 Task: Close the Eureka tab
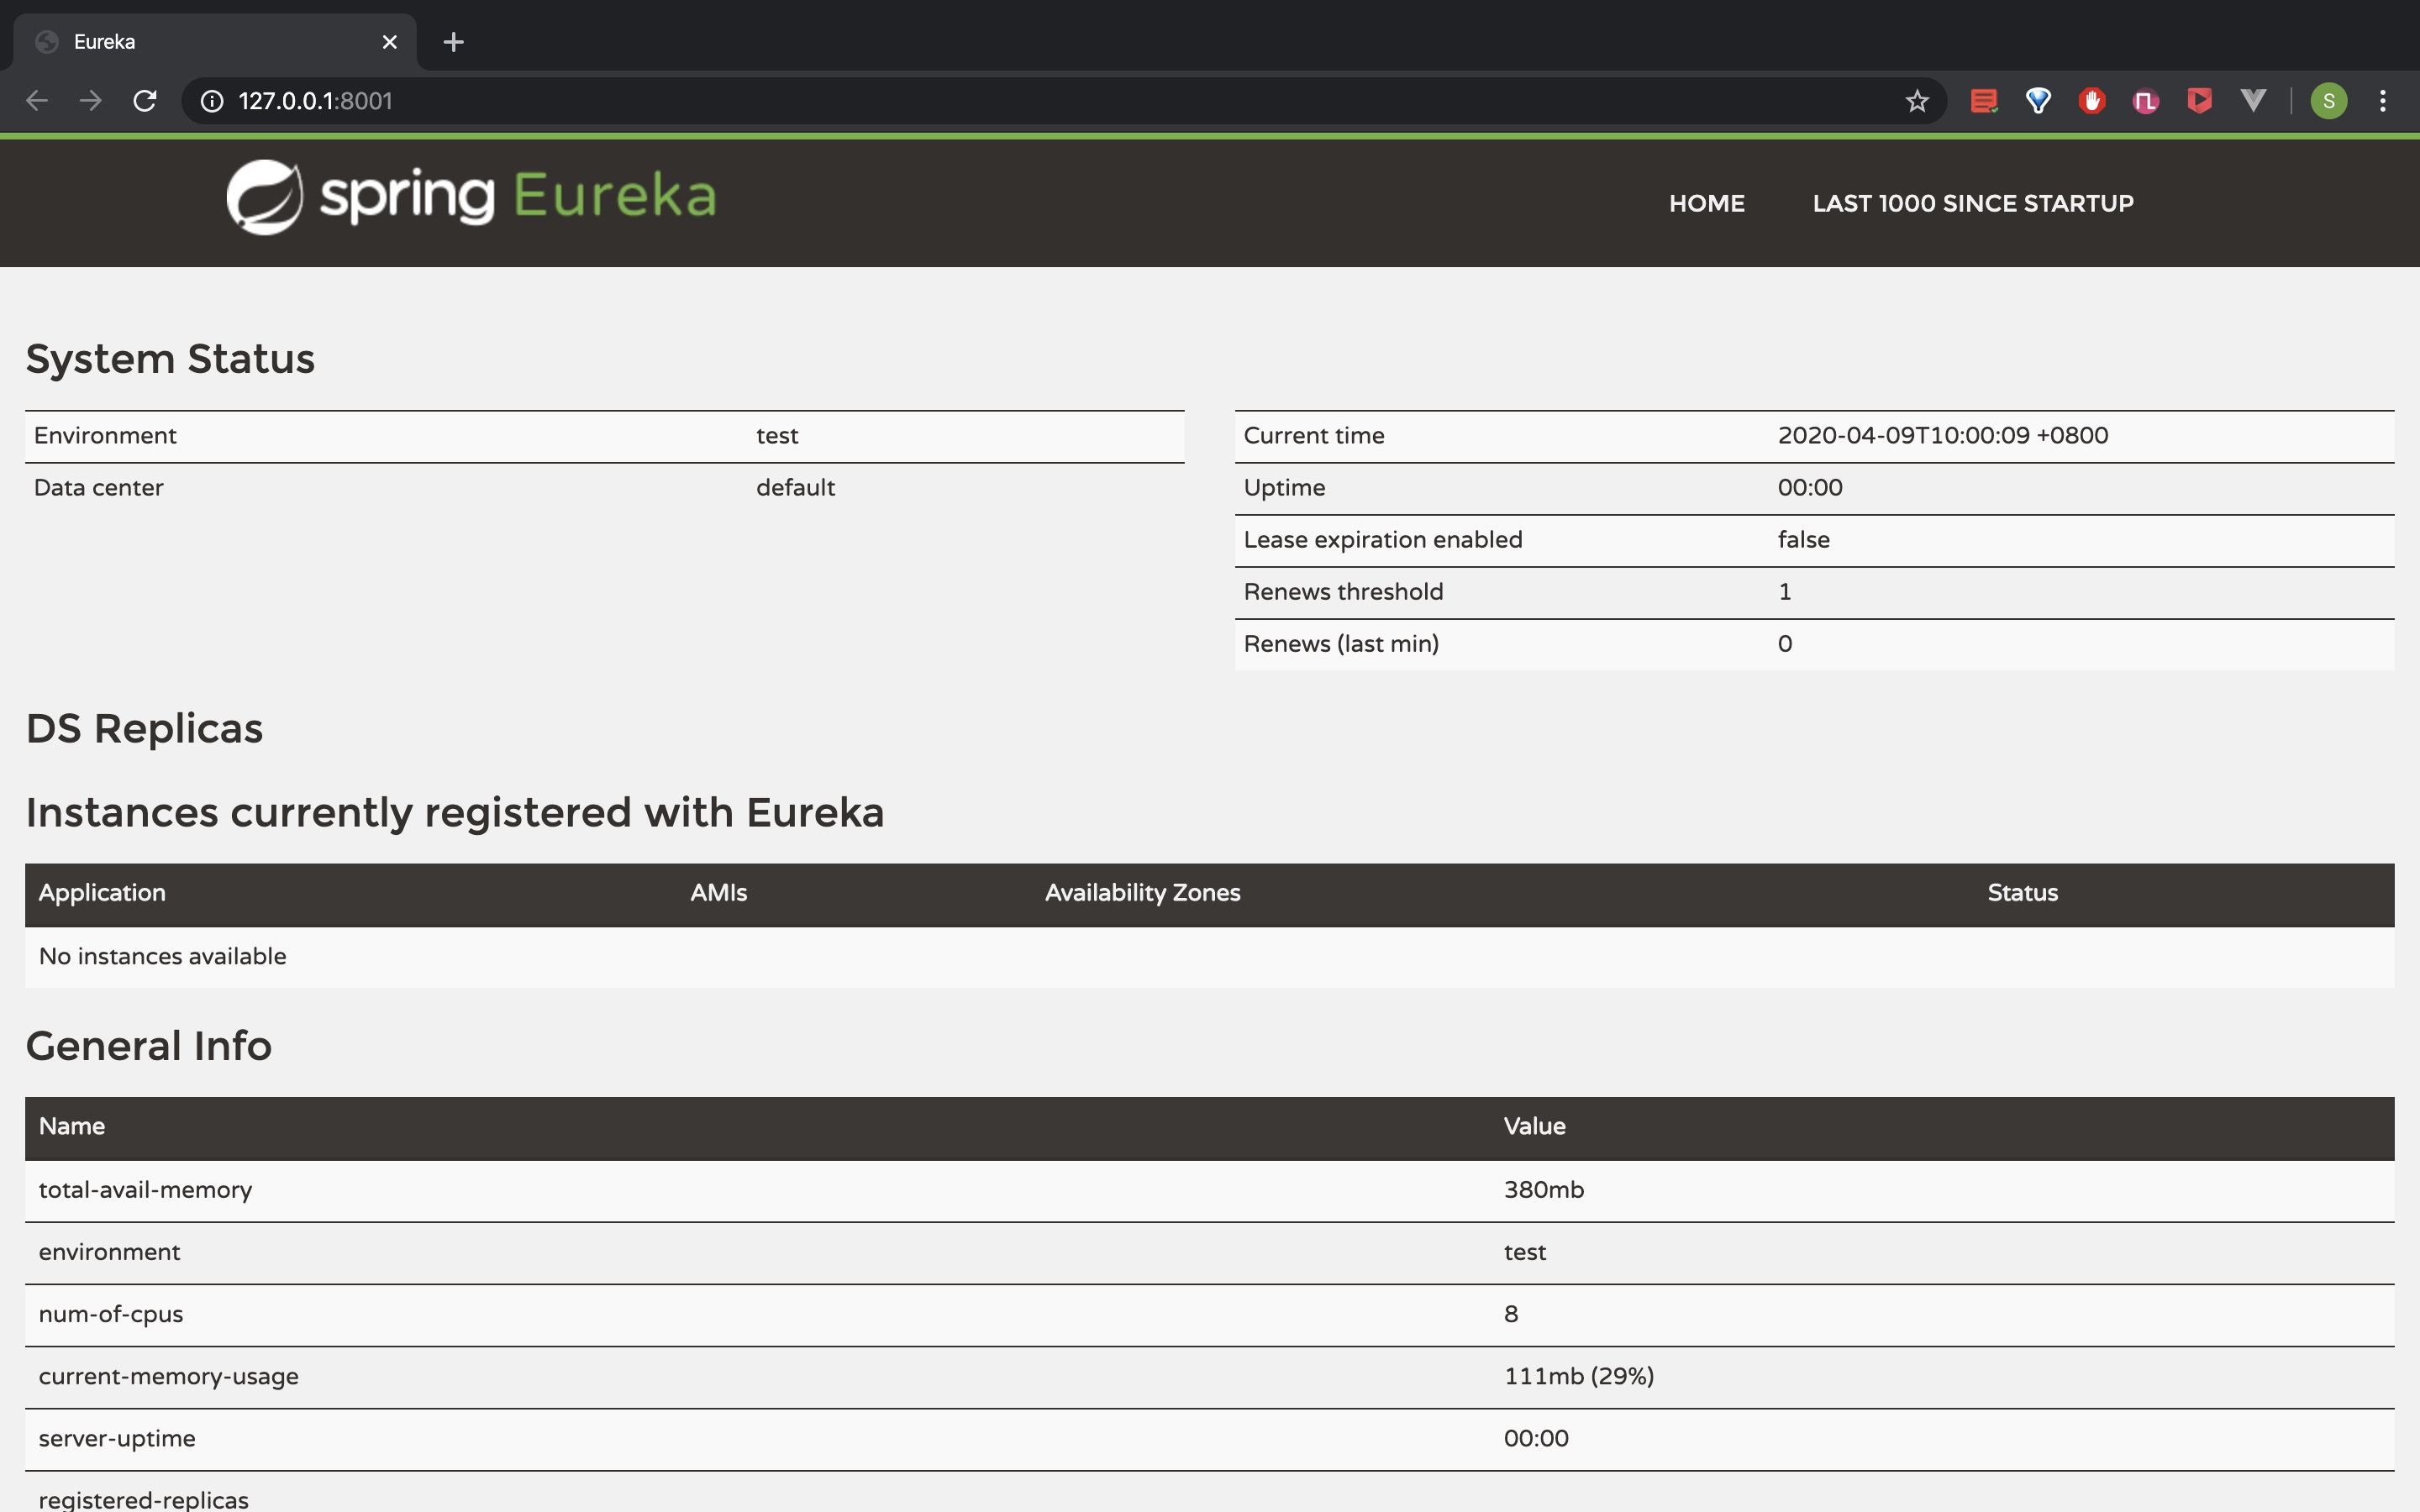tap(390, 42)
